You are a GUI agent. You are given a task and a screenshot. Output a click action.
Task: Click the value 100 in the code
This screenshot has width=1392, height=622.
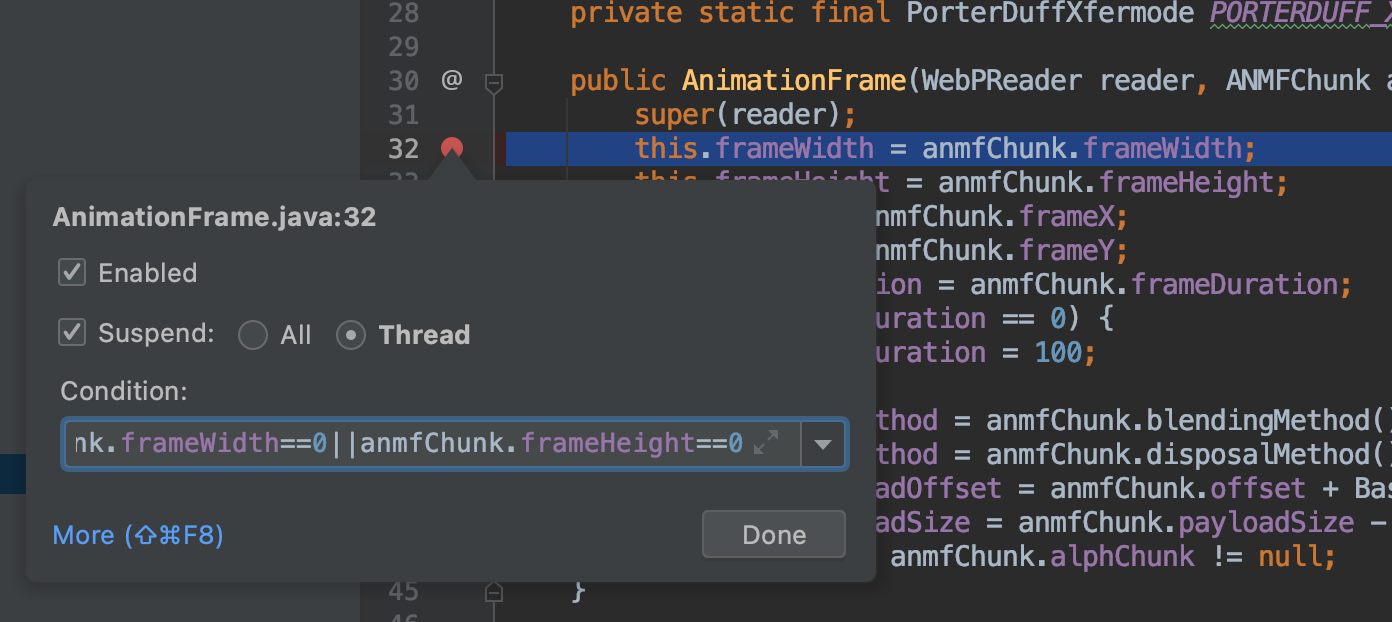pos(1058,353)
